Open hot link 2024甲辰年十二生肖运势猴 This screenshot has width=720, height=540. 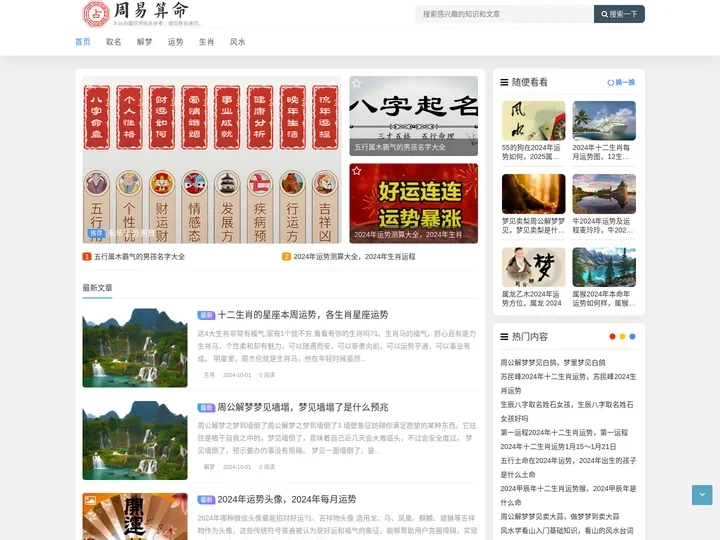pos(568,495)
